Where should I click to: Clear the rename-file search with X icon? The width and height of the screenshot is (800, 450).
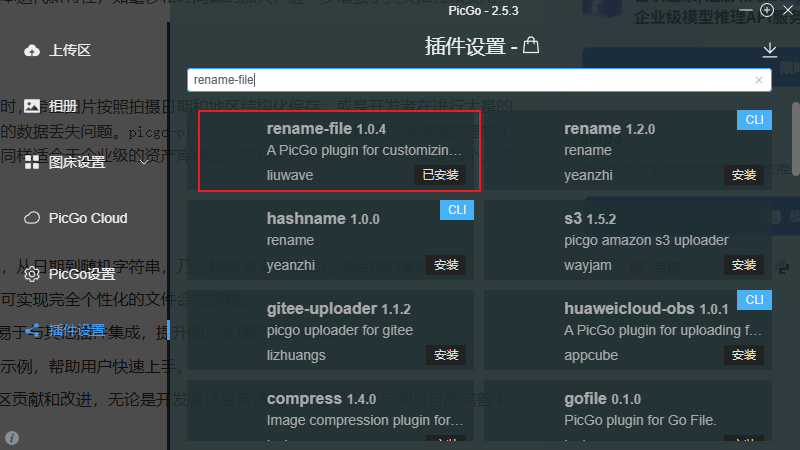(759, 80)
